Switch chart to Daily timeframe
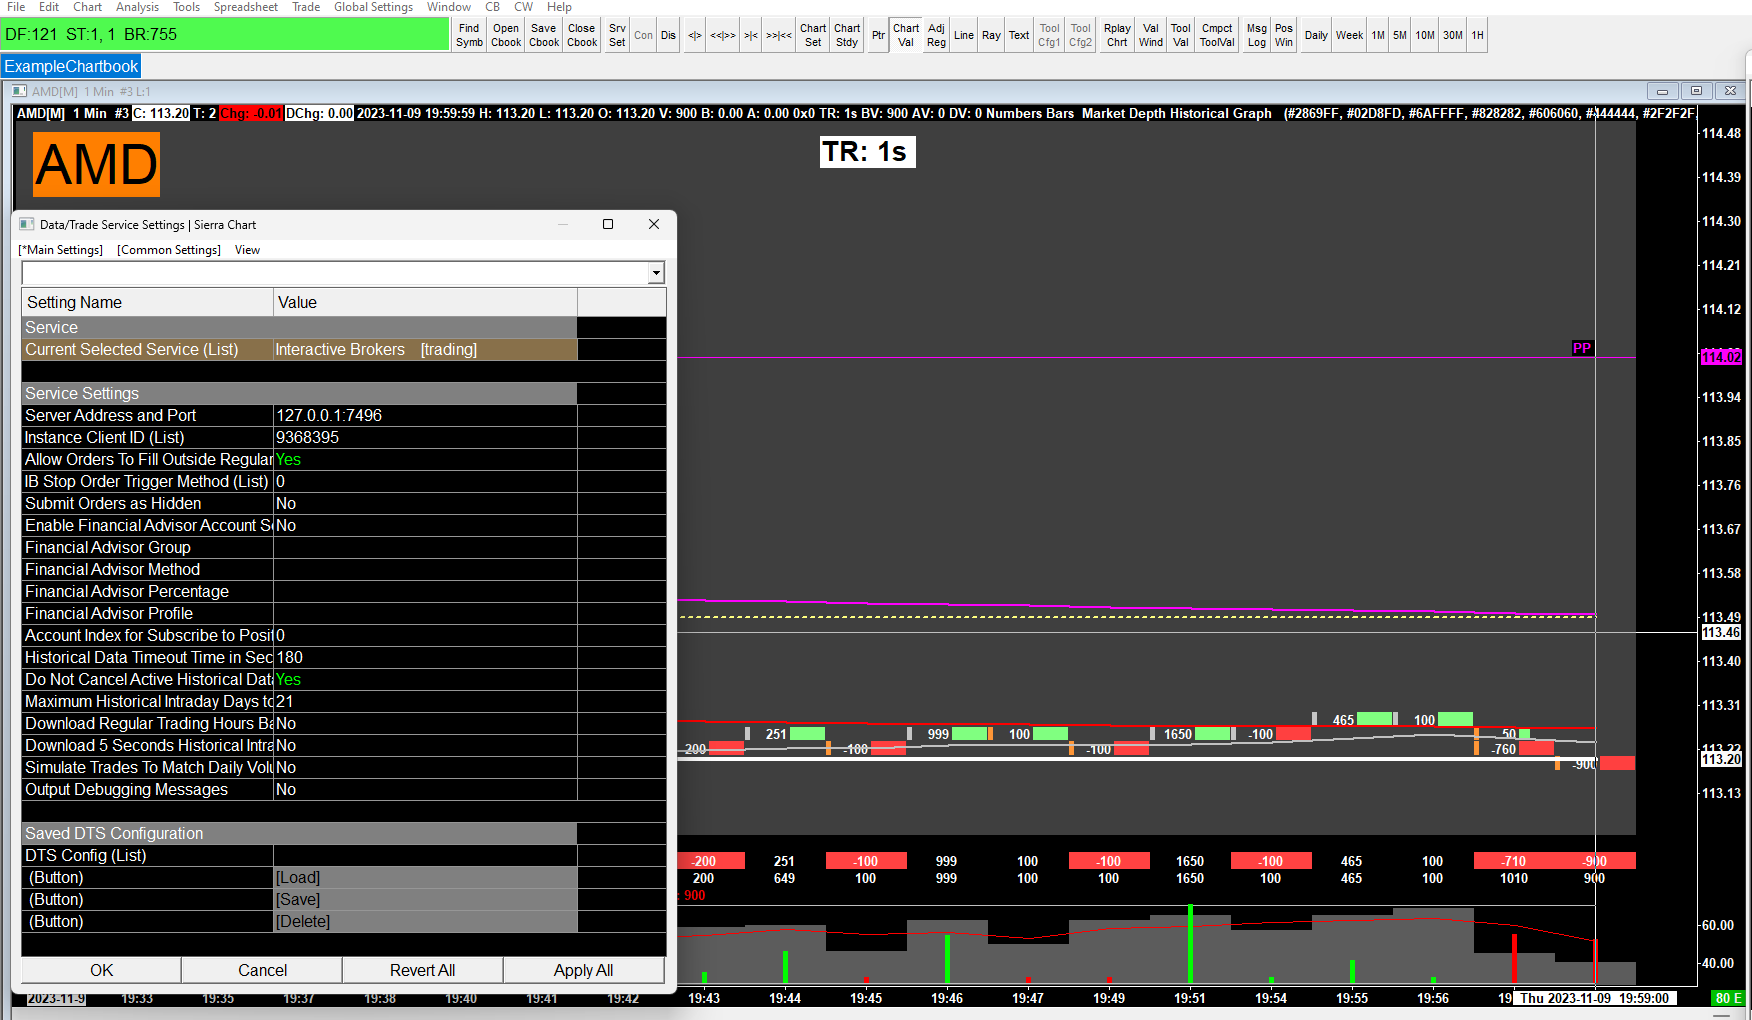This screenshot has height=1020, width=1752. (x=1316, y=35)
